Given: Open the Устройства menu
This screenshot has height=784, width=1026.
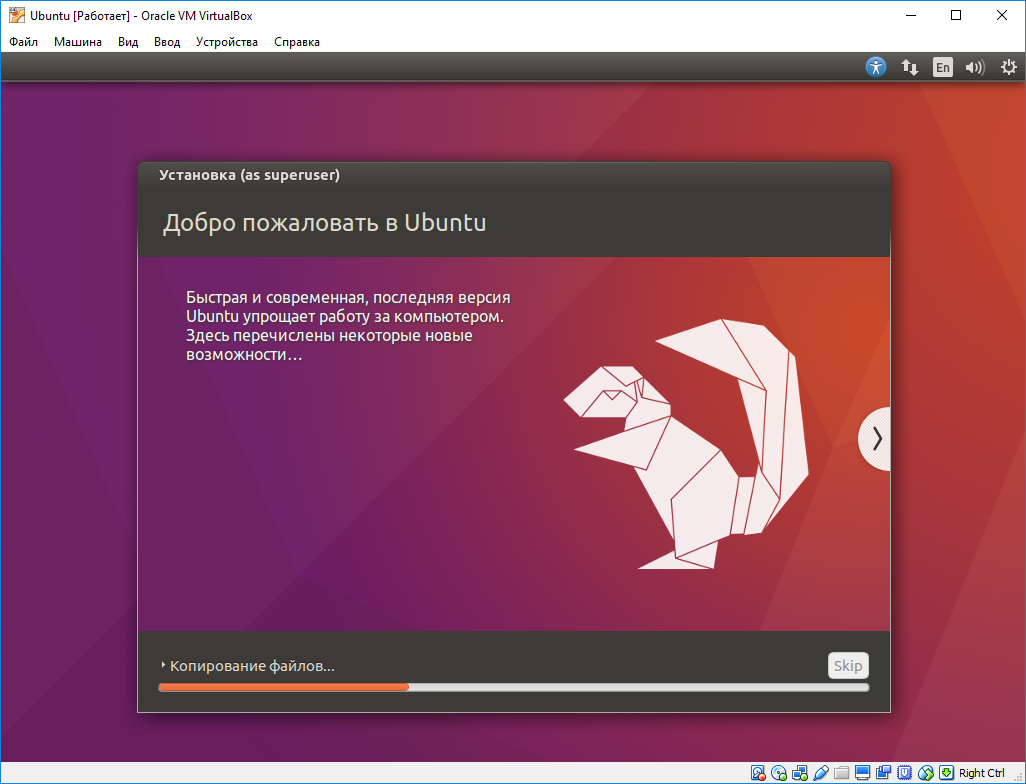Looking at the screenshot, I should 226,42.
